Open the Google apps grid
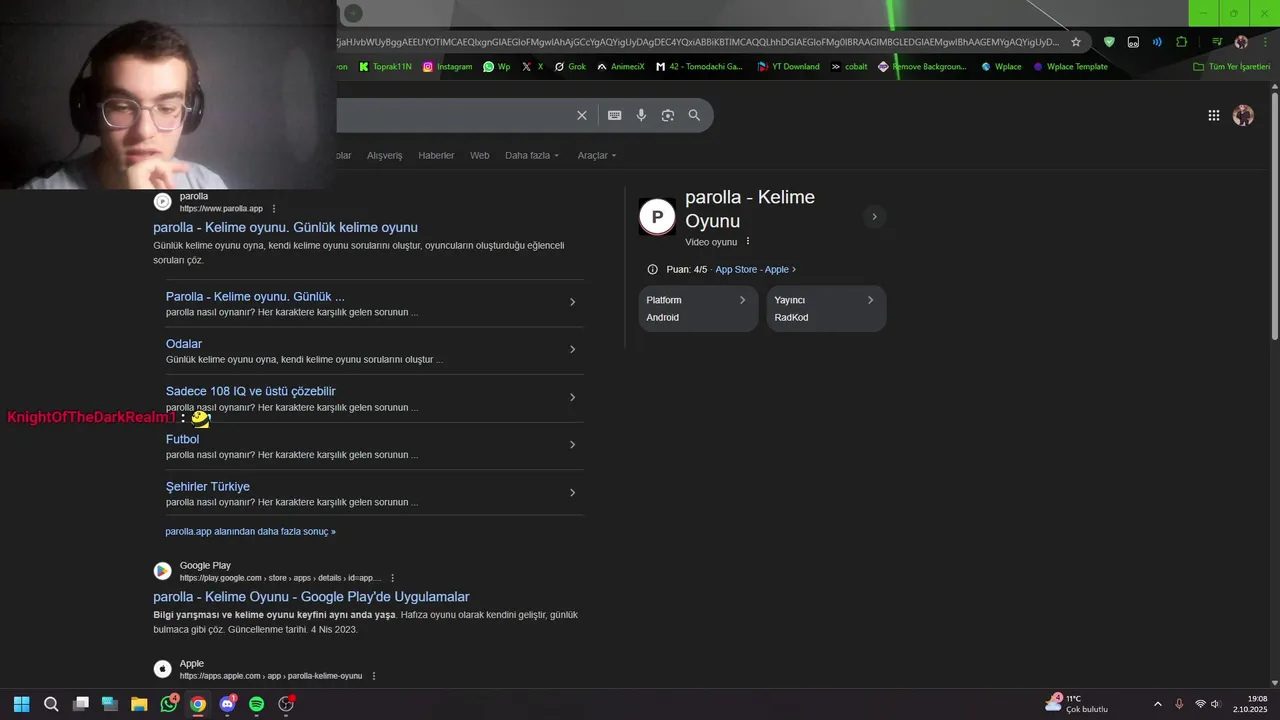The image size is (1280, 720). tap(1213, 115)
